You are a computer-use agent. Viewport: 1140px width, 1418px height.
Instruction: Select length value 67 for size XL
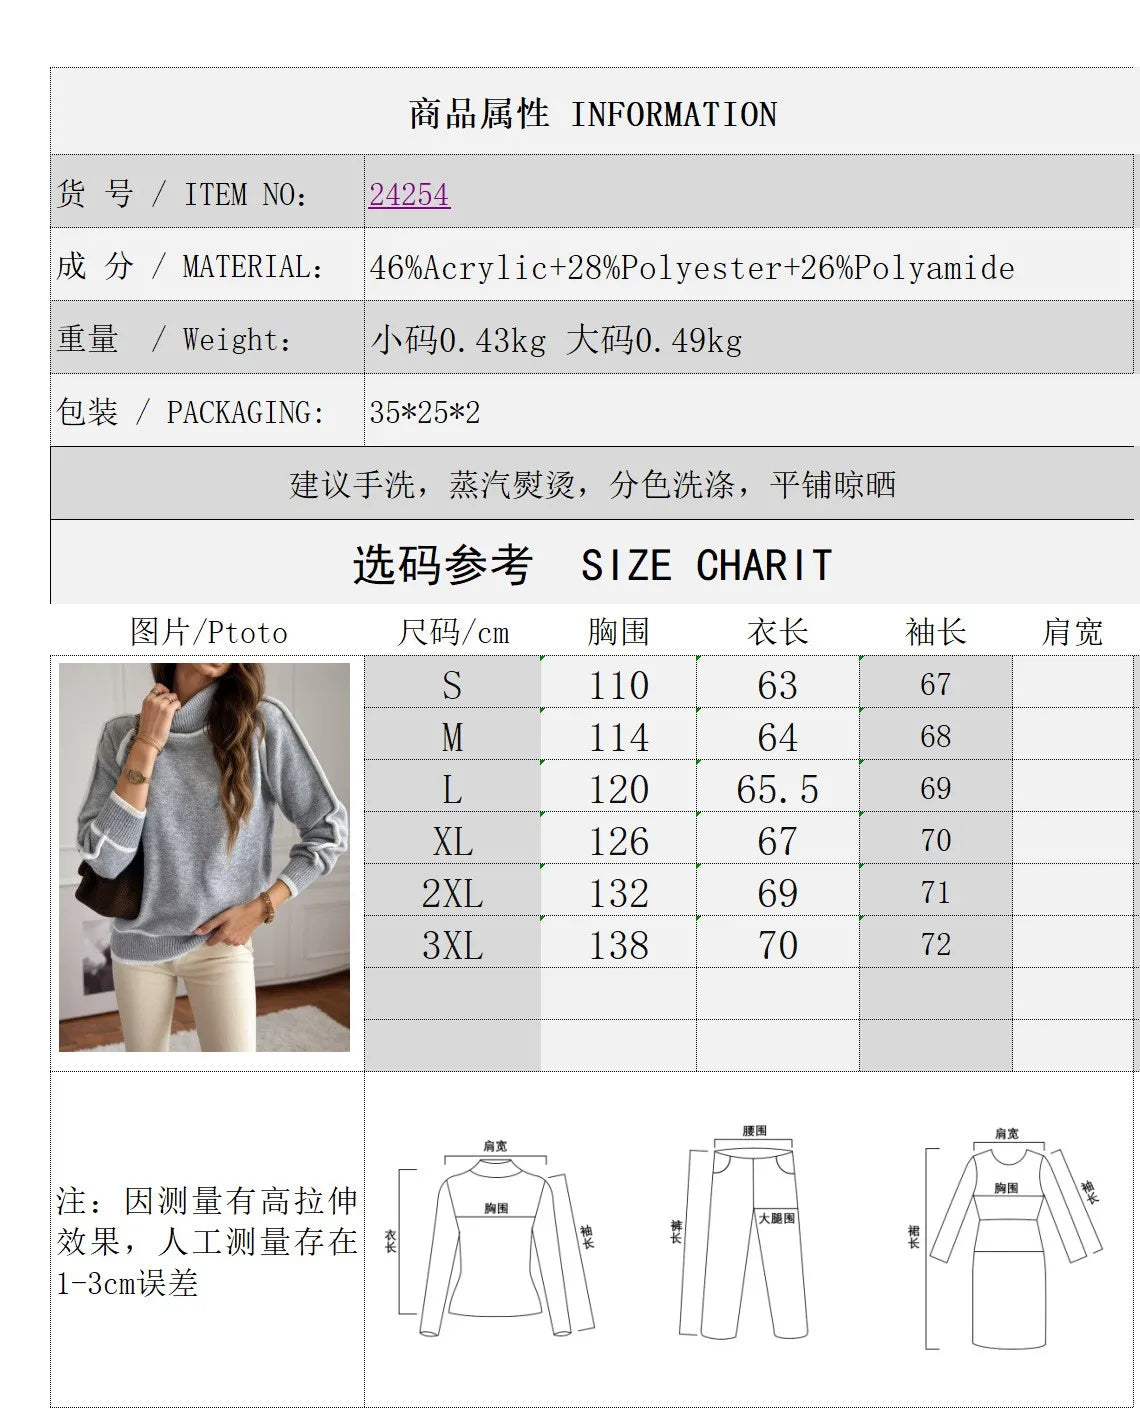pos(778,840)
